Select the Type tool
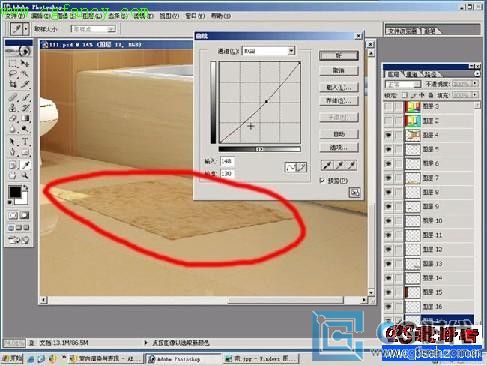 [25, 142]
